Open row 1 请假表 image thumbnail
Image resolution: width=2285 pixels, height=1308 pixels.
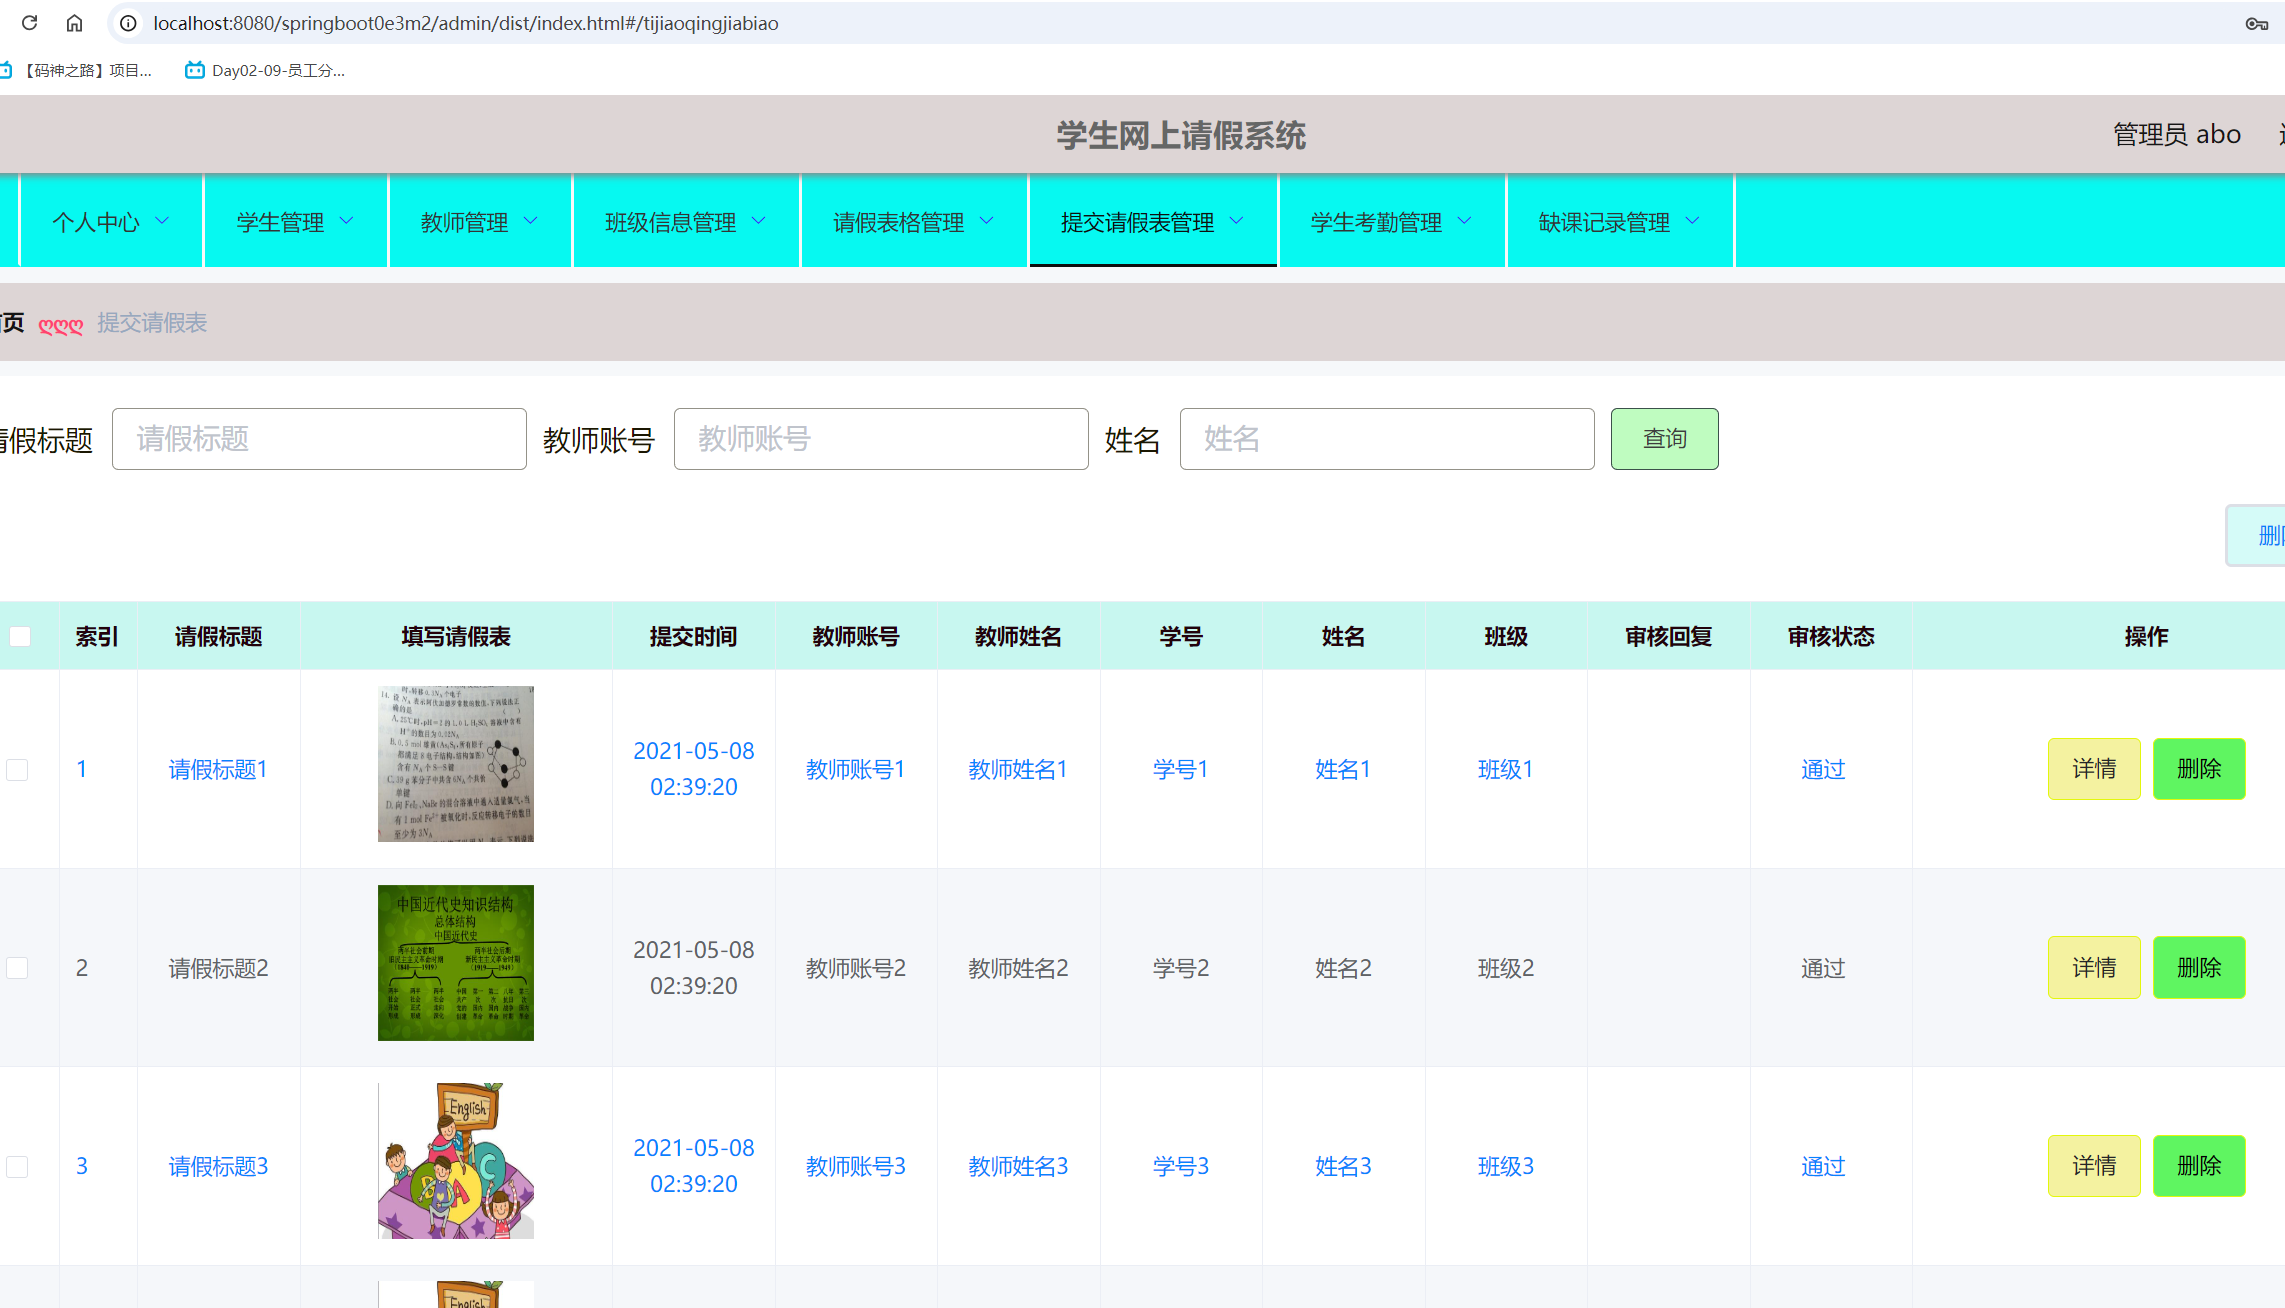click(455, 764)
